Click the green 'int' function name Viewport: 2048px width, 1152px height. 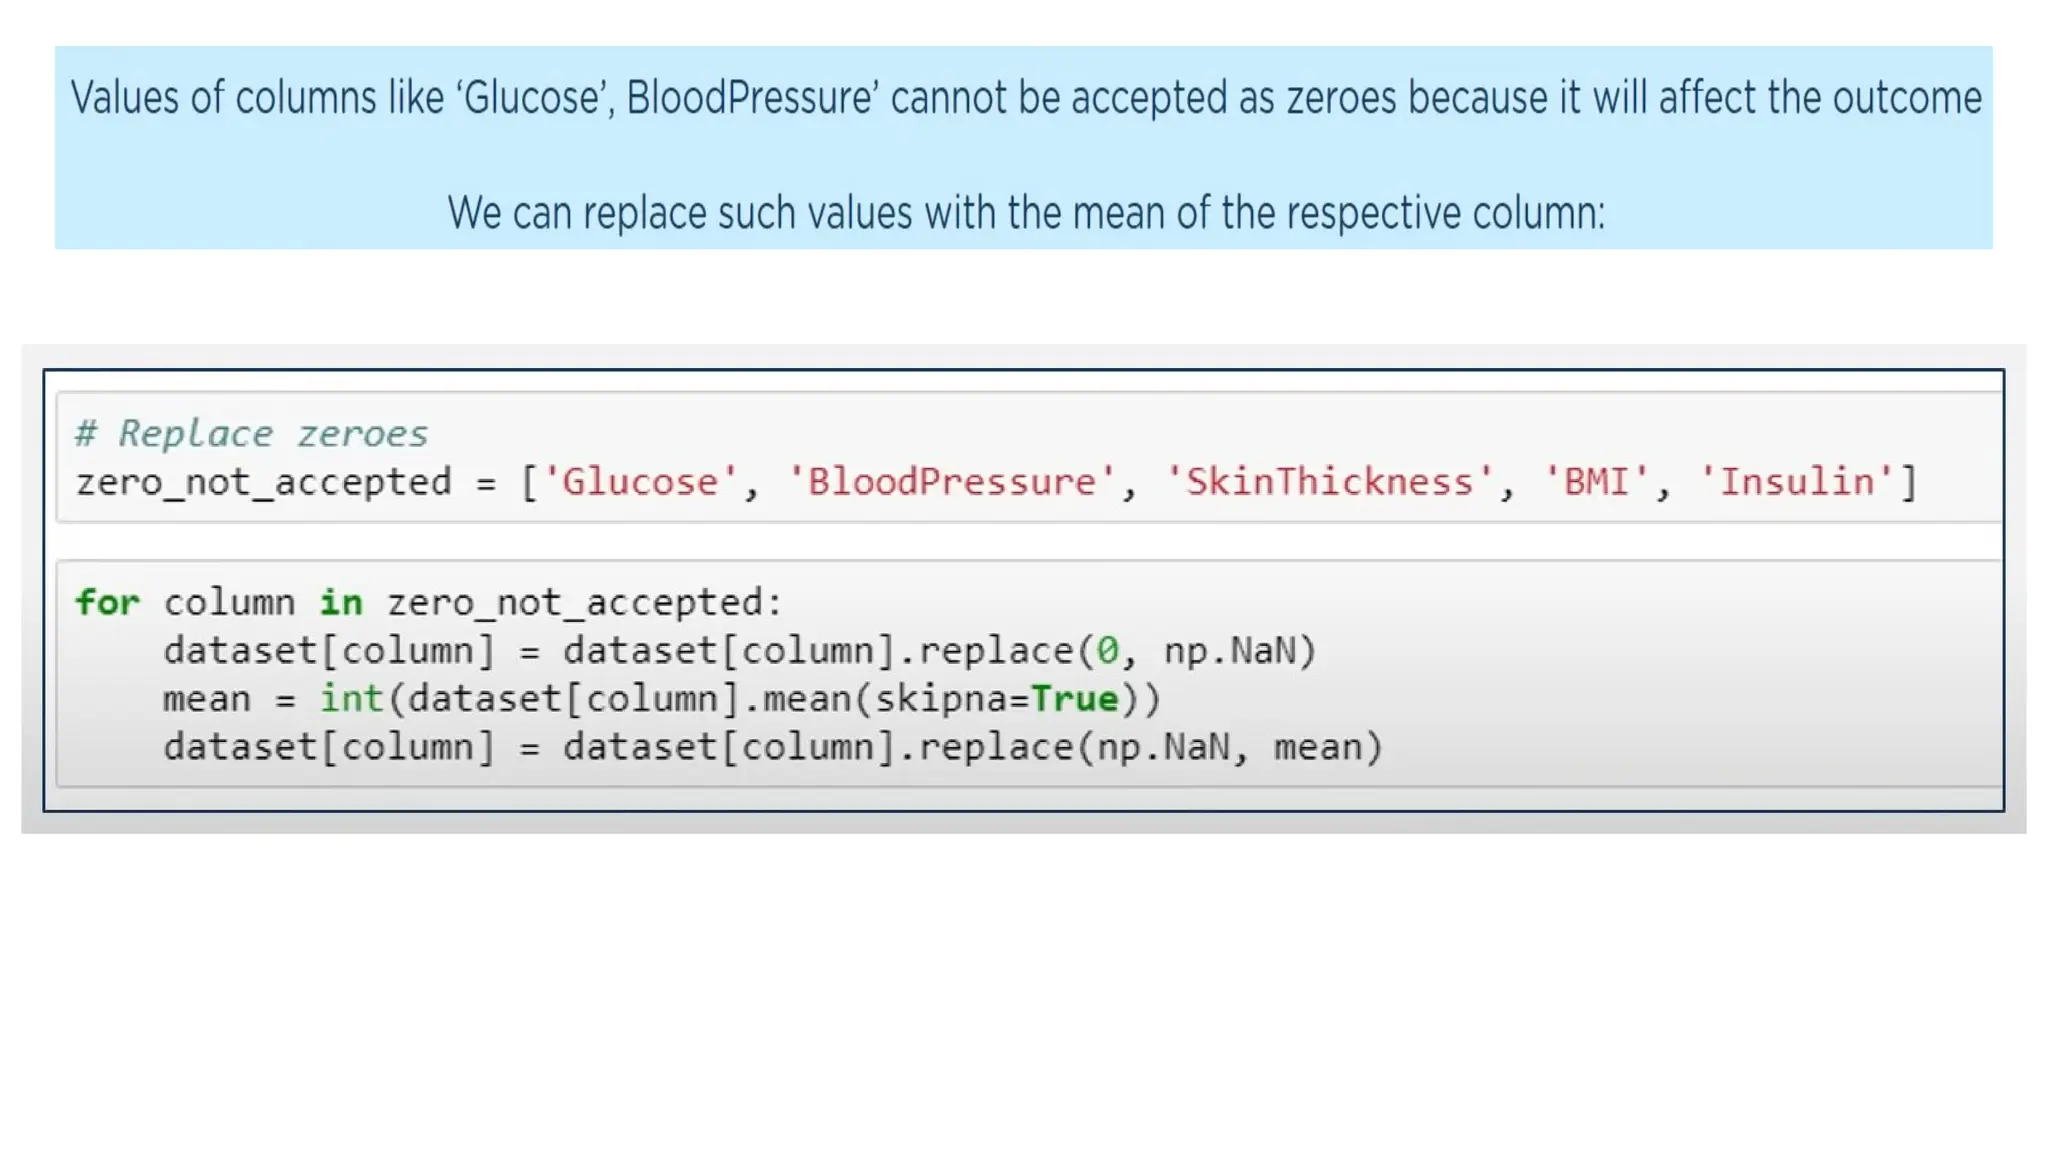(x=351, y=699)
